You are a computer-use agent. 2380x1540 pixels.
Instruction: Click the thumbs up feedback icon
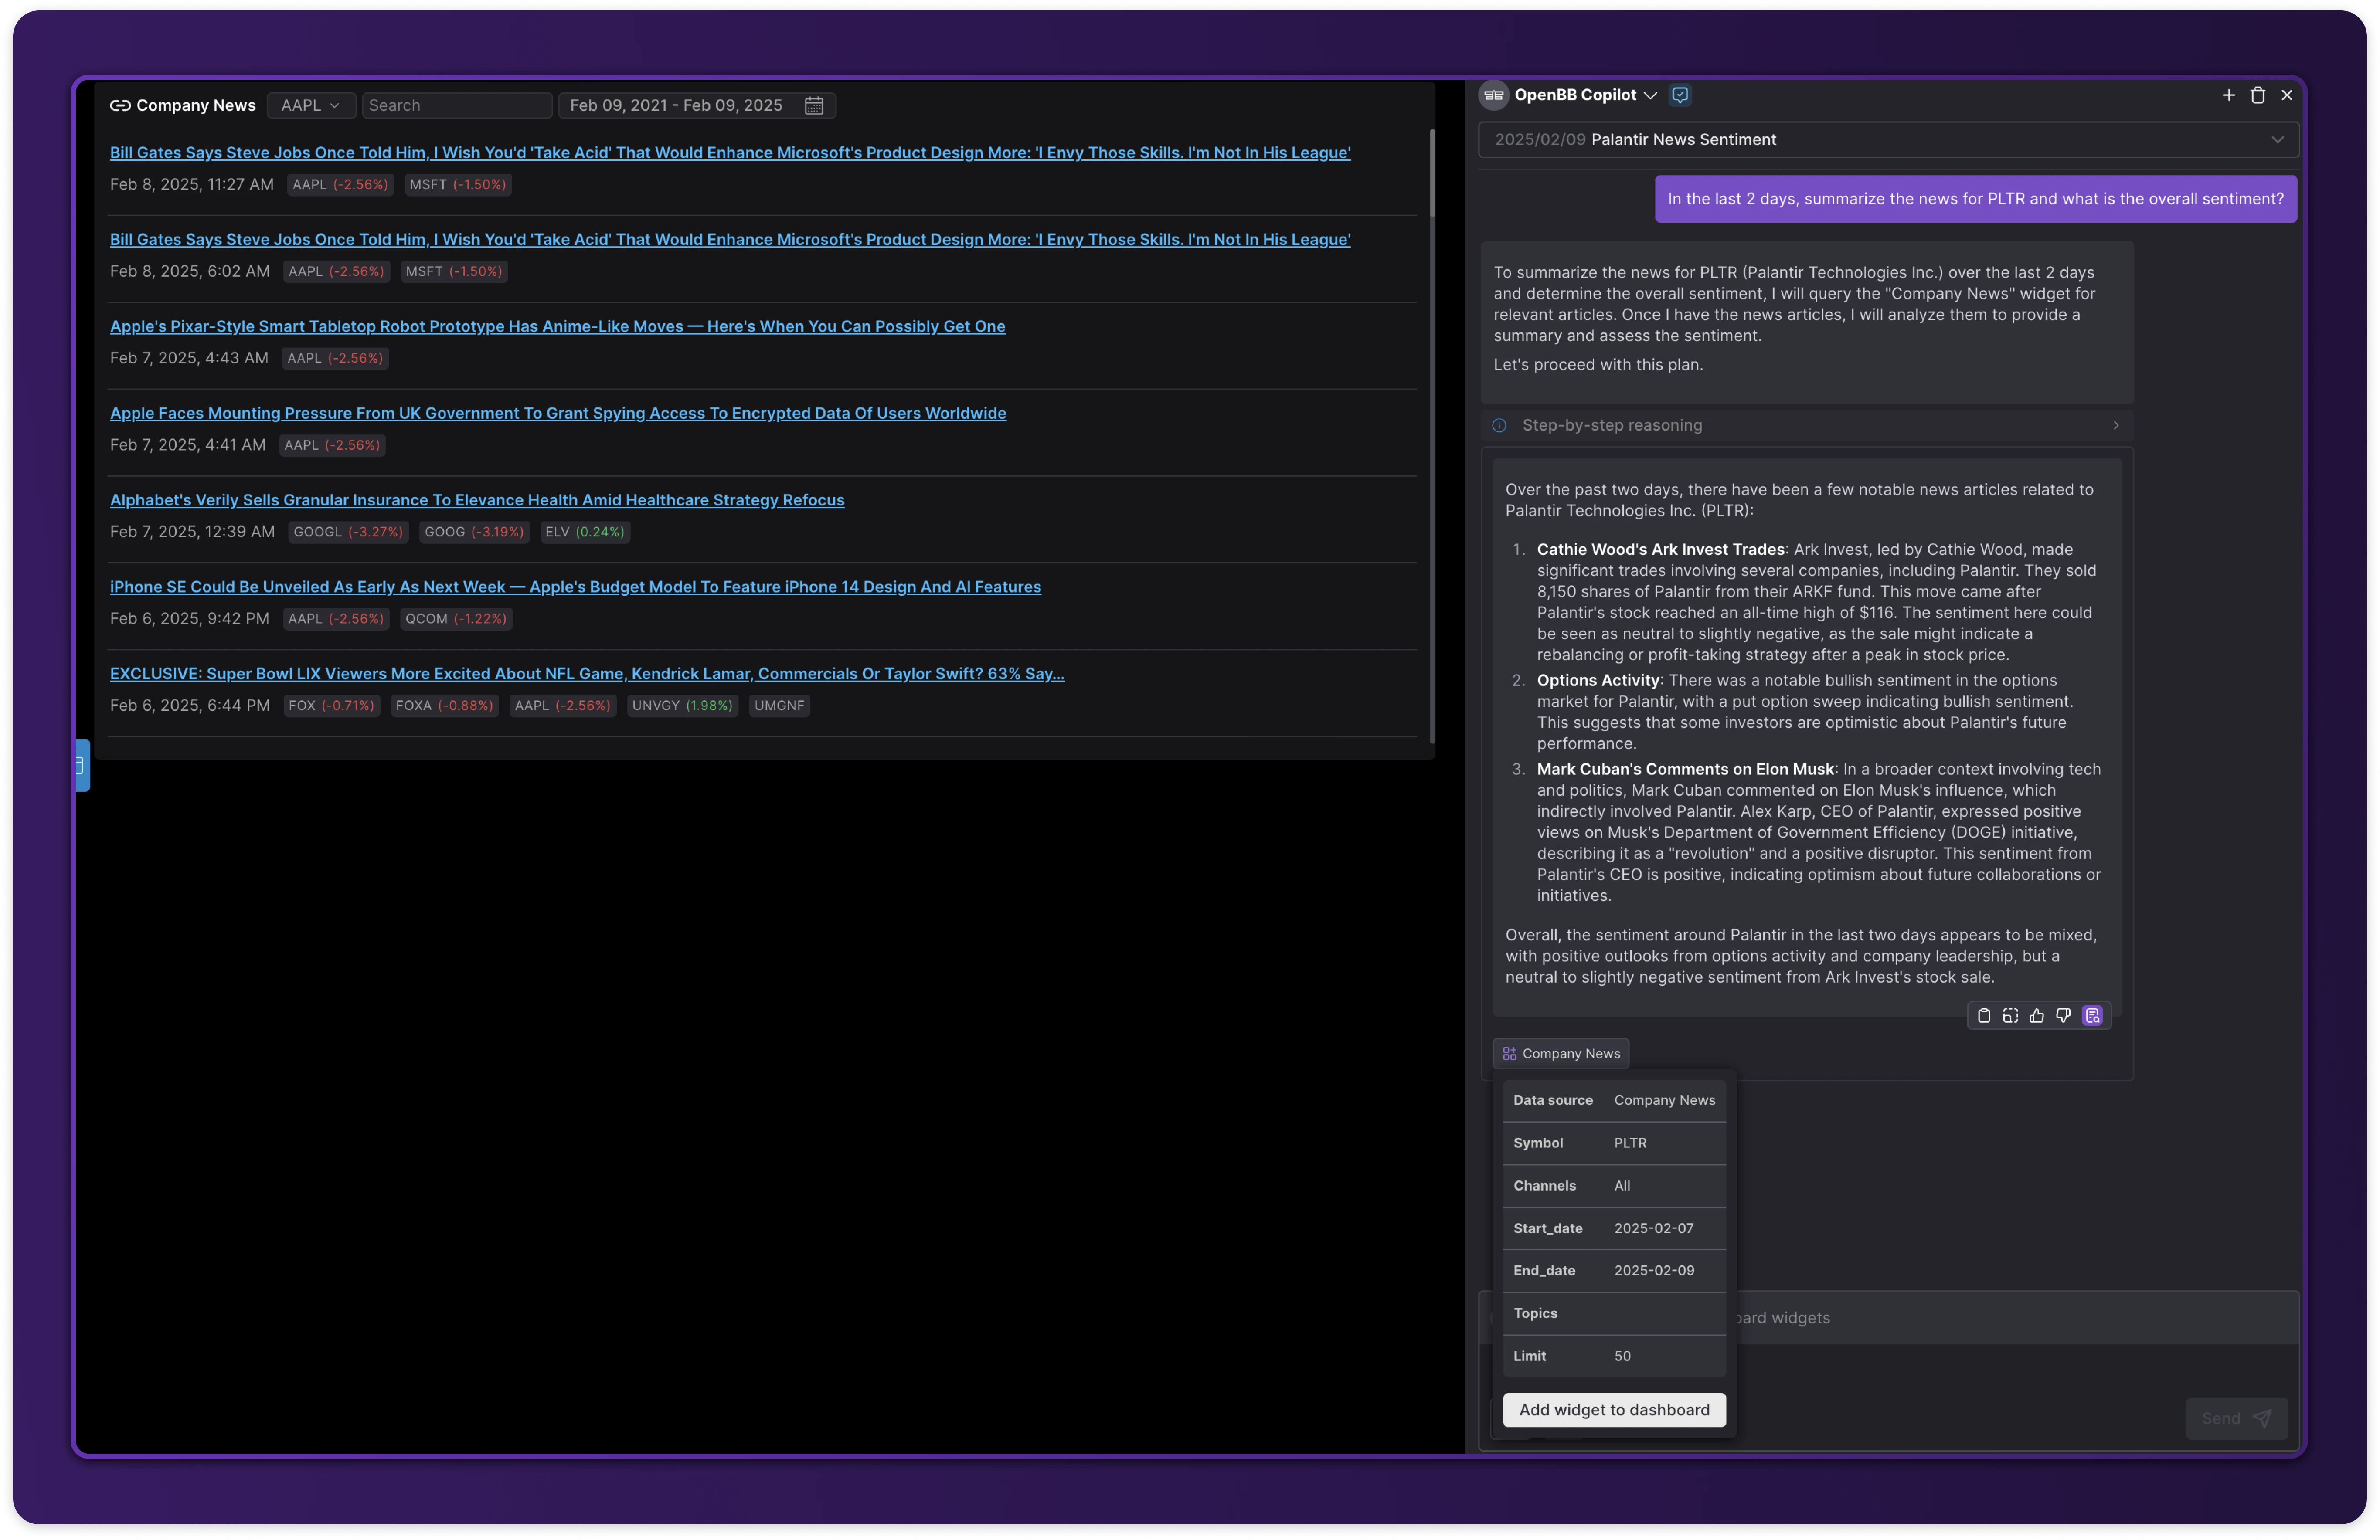pyautogui.click(x=2037, y=1016)
